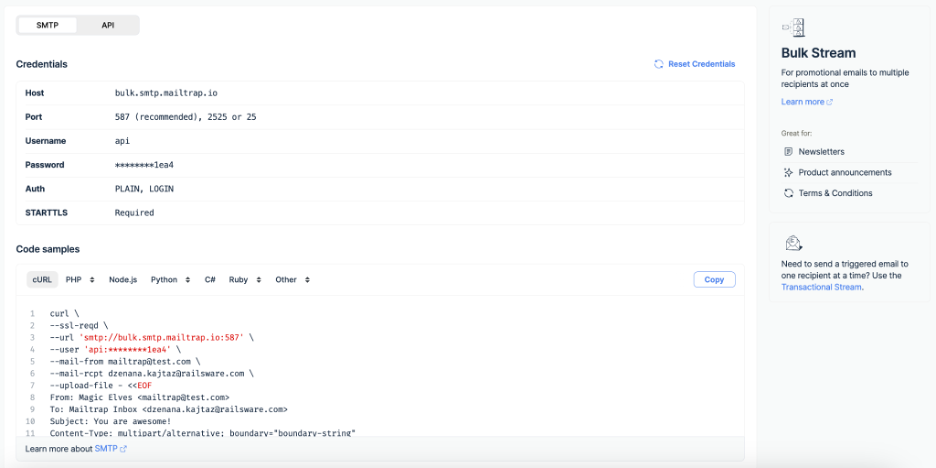Click the masked password ending 1ea4

tap(144, 165)
